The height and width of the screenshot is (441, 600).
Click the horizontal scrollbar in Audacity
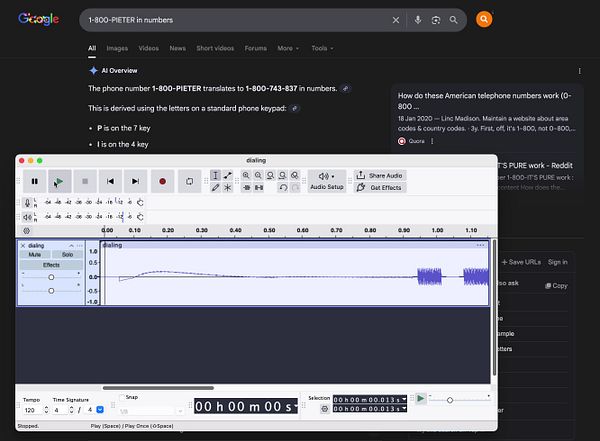pos(158,388)
